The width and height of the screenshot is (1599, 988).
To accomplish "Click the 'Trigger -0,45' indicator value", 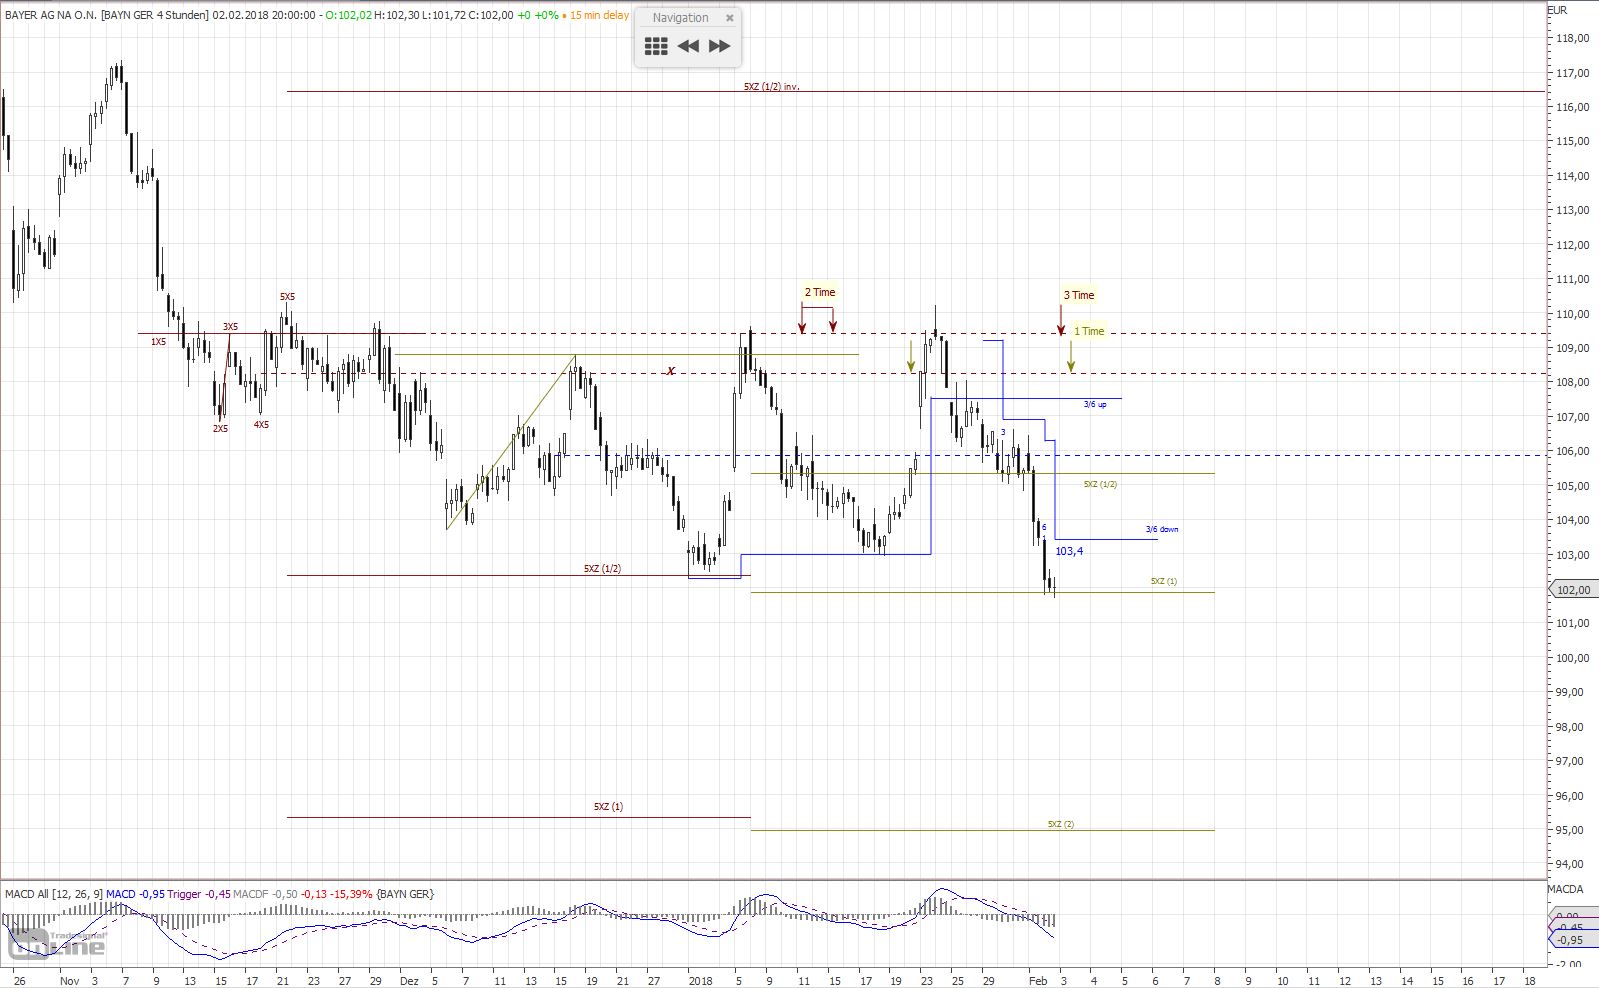I will [198, 894].
